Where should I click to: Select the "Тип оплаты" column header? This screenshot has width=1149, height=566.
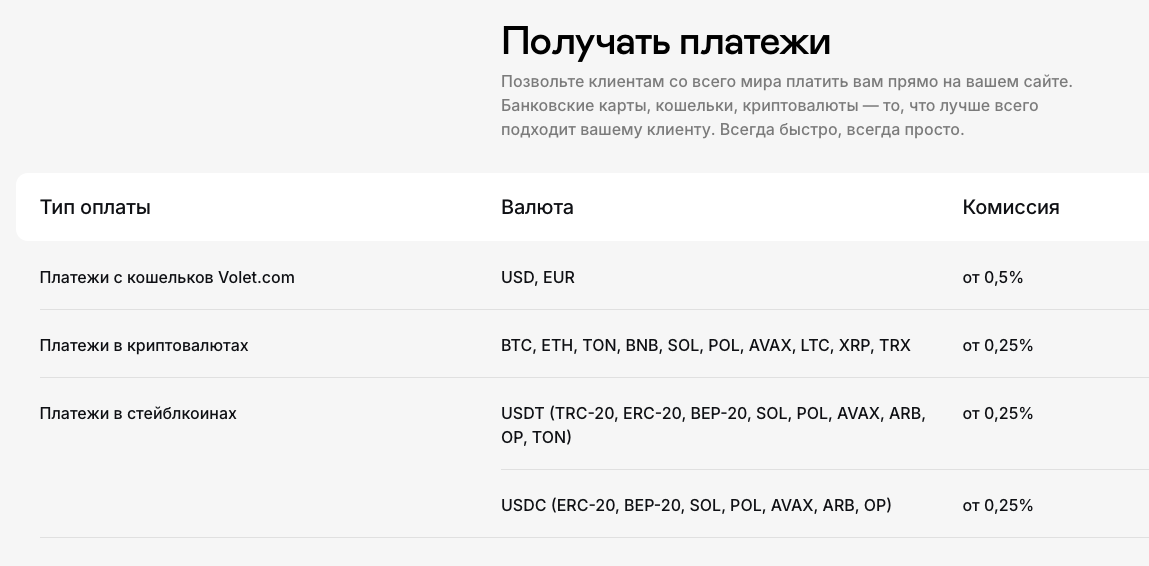95,208
